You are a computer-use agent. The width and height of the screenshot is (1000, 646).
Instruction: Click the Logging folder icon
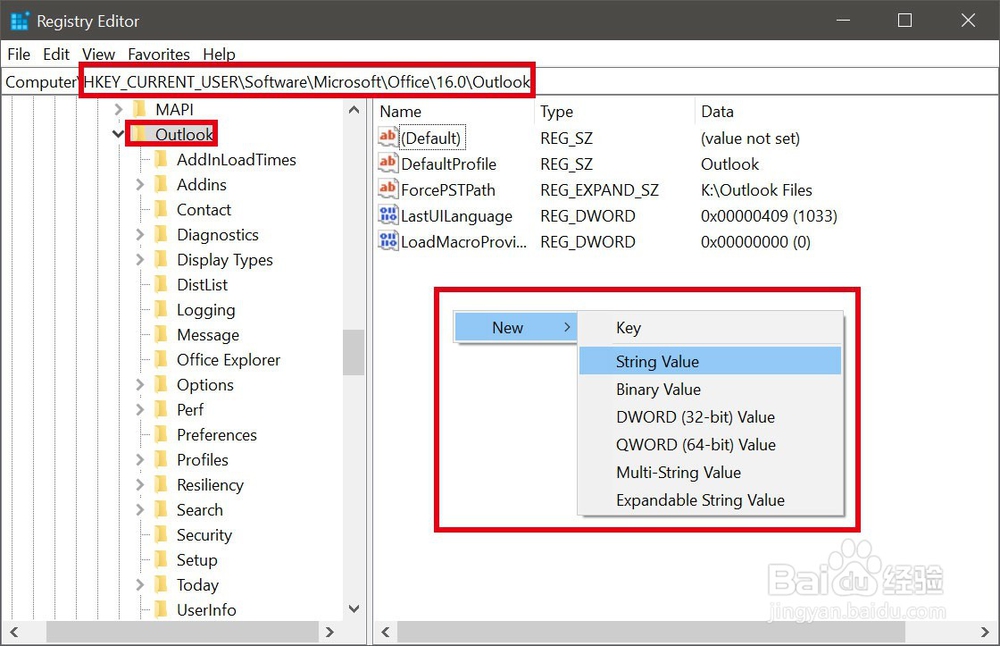pos(161,309)
